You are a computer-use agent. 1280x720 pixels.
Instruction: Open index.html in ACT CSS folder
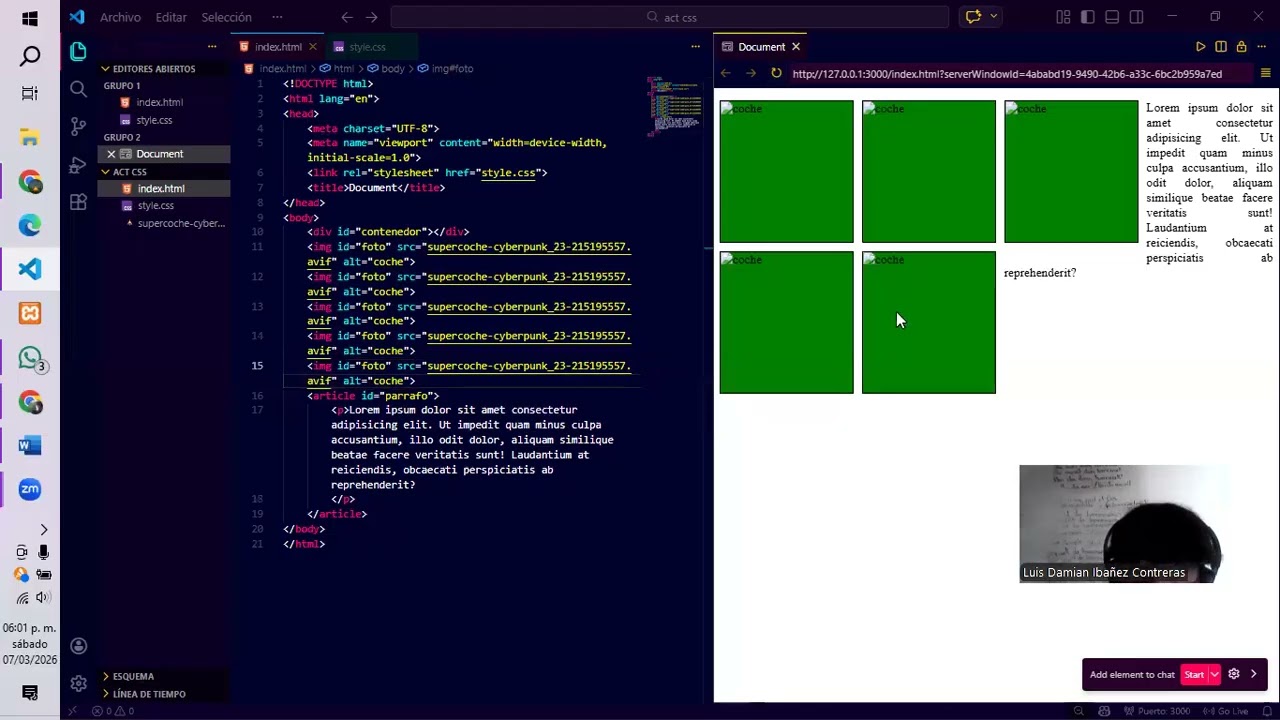(161, 188)
